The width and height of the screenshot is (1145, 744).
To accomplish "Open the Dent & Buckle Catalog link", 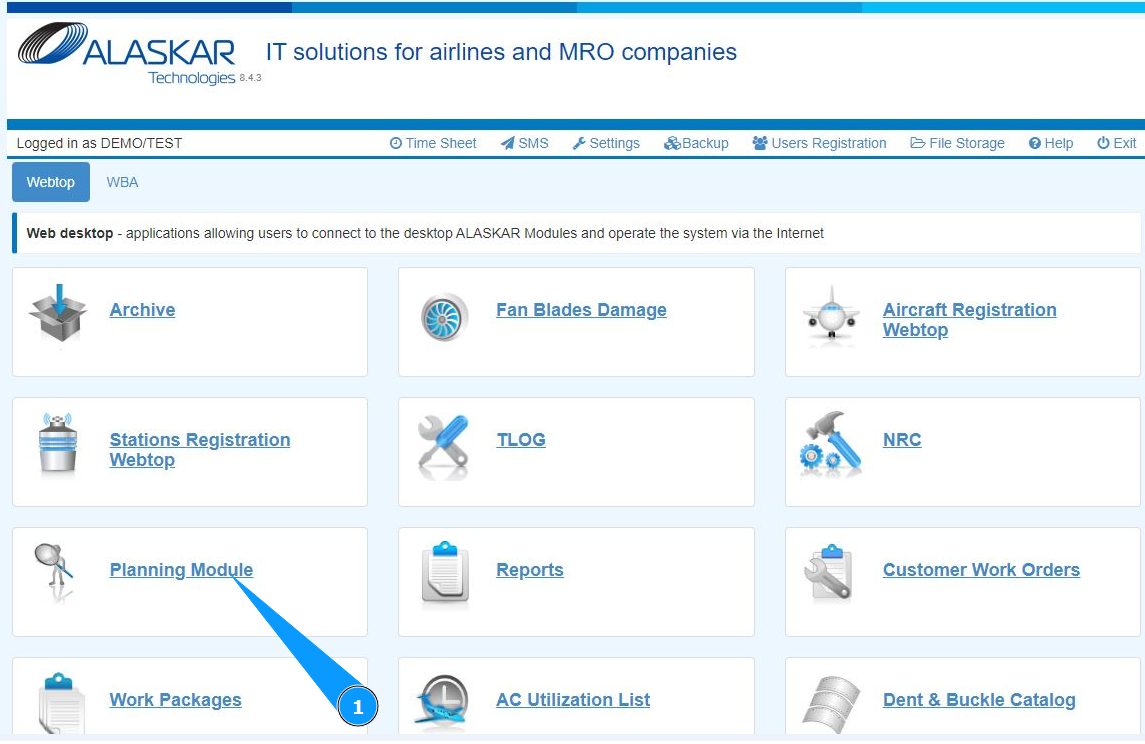I will [x=979, y=699].
